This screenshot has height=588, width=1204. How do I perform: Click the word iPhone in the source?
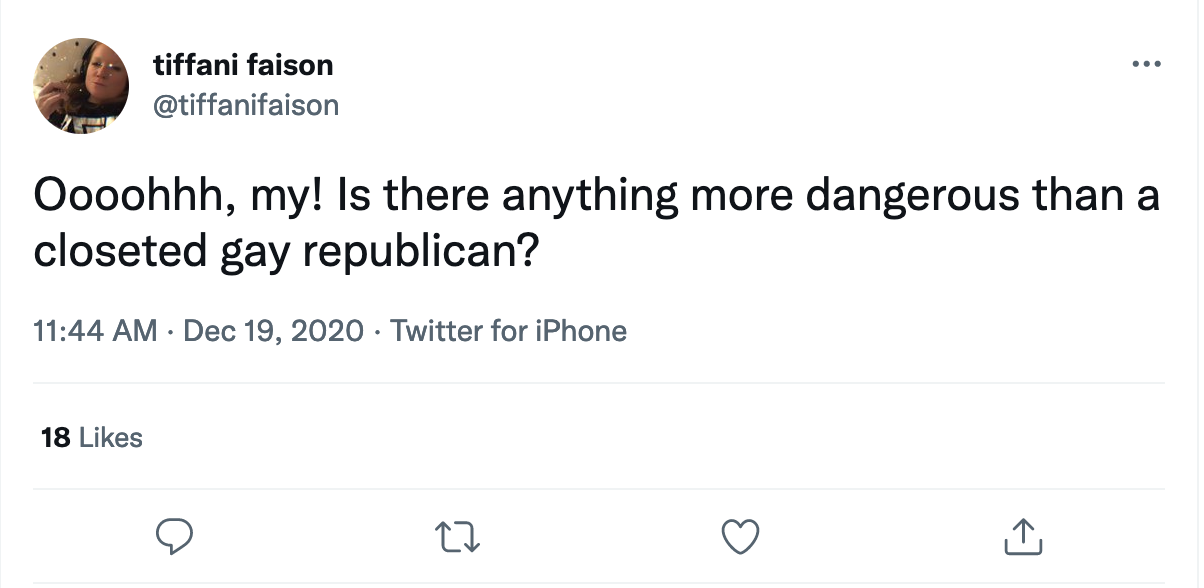[584, 331]
